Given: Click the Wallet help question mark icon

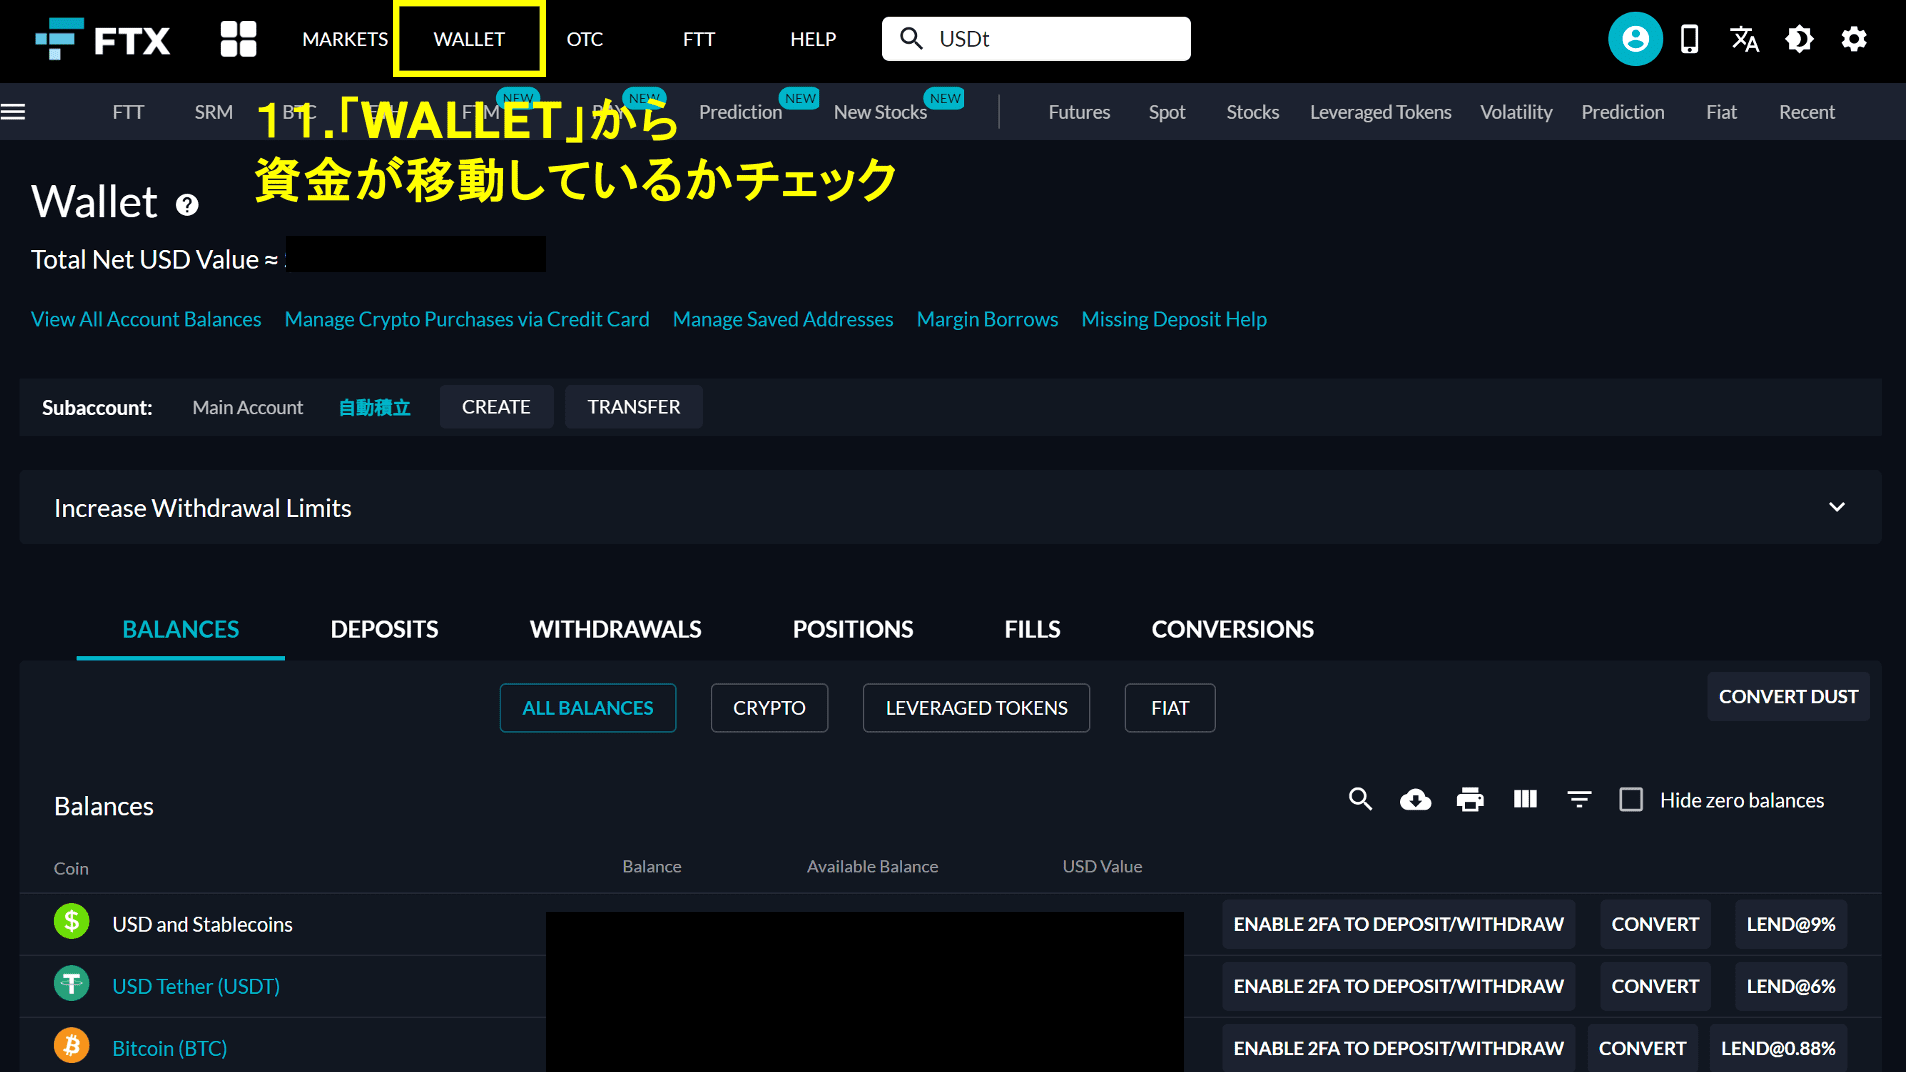Looking at the screenshot, I should [x=187, y=204].
